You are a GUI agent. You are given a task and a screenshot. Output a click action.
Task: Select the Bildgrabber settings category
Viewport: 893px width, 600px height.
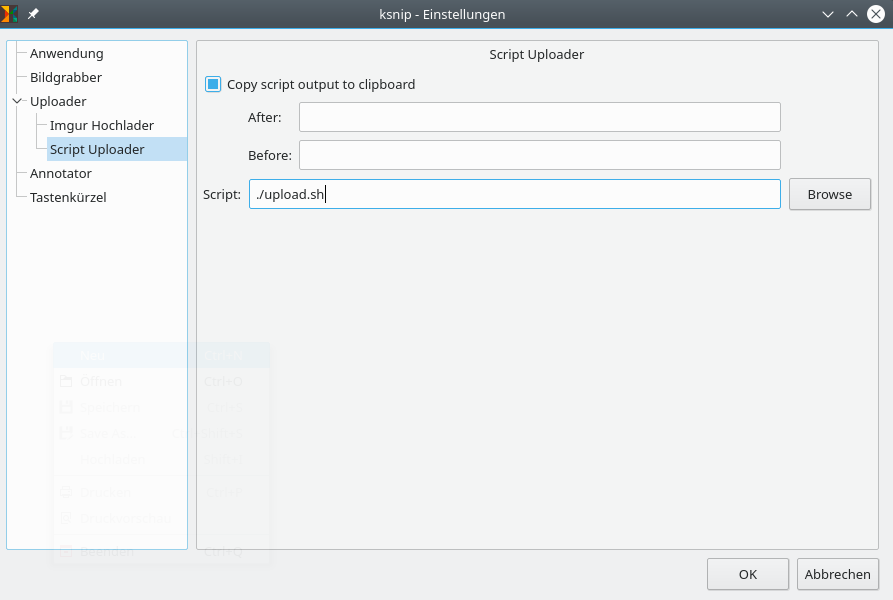(64, 77)
